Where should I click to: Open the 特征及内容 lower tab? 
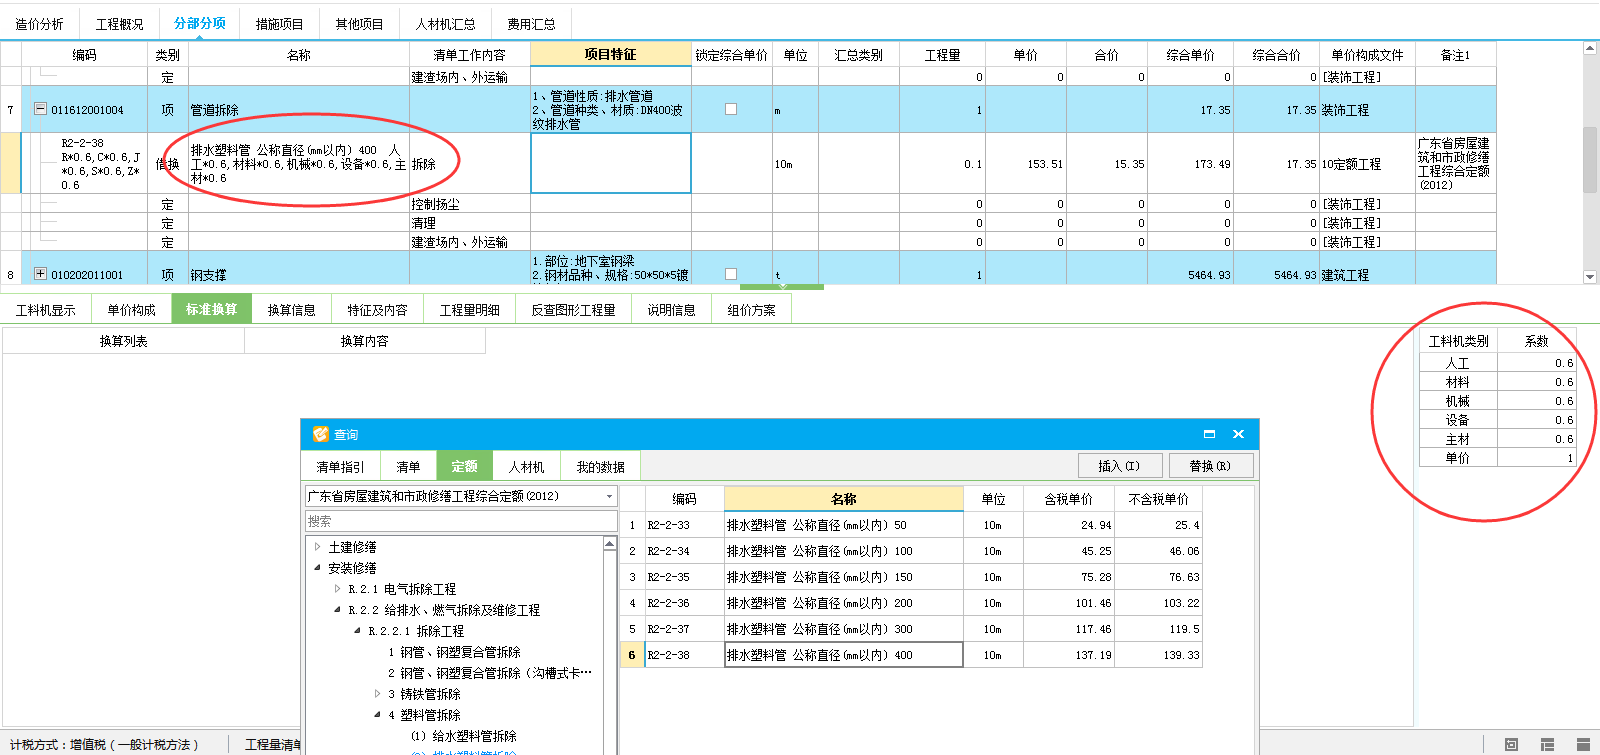[x=377, y=310]
